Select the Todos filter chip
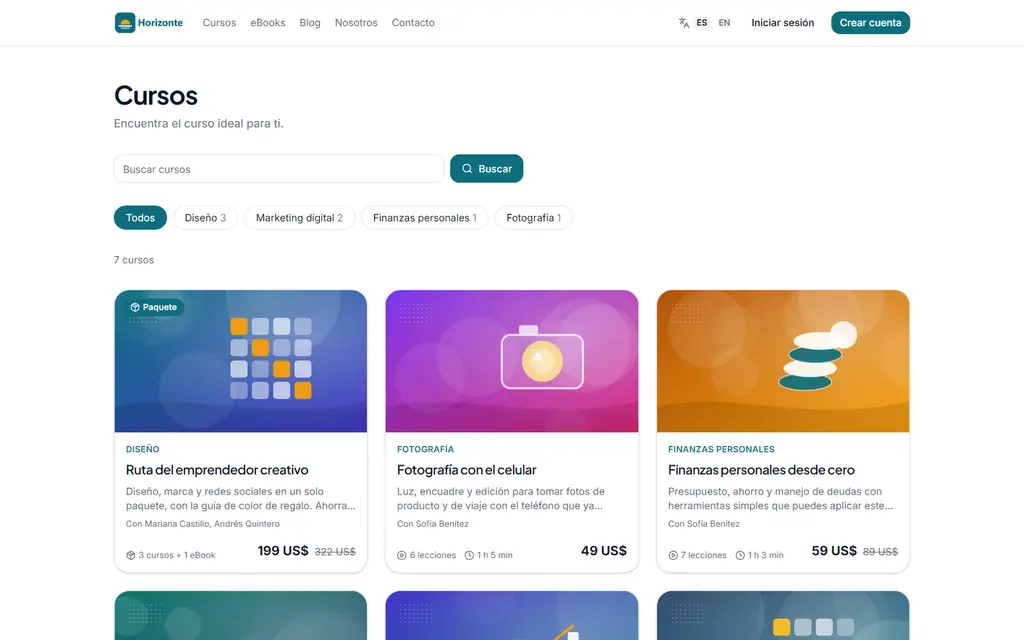 140,217
